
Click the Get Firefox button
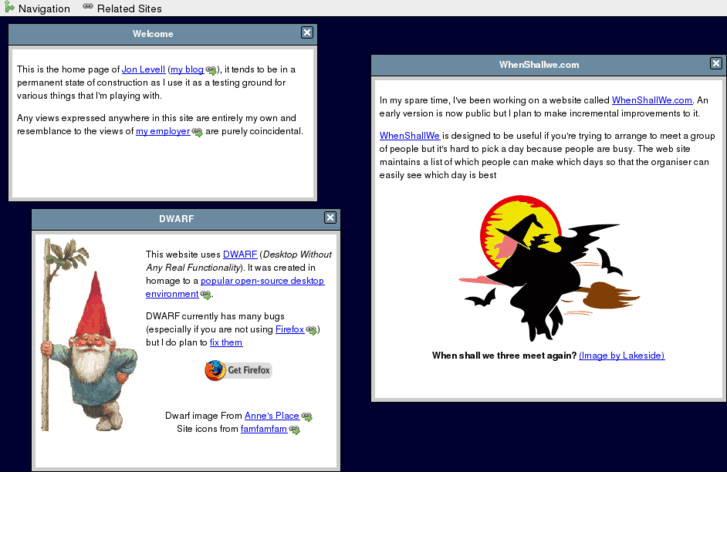click(x=238, y=370)
